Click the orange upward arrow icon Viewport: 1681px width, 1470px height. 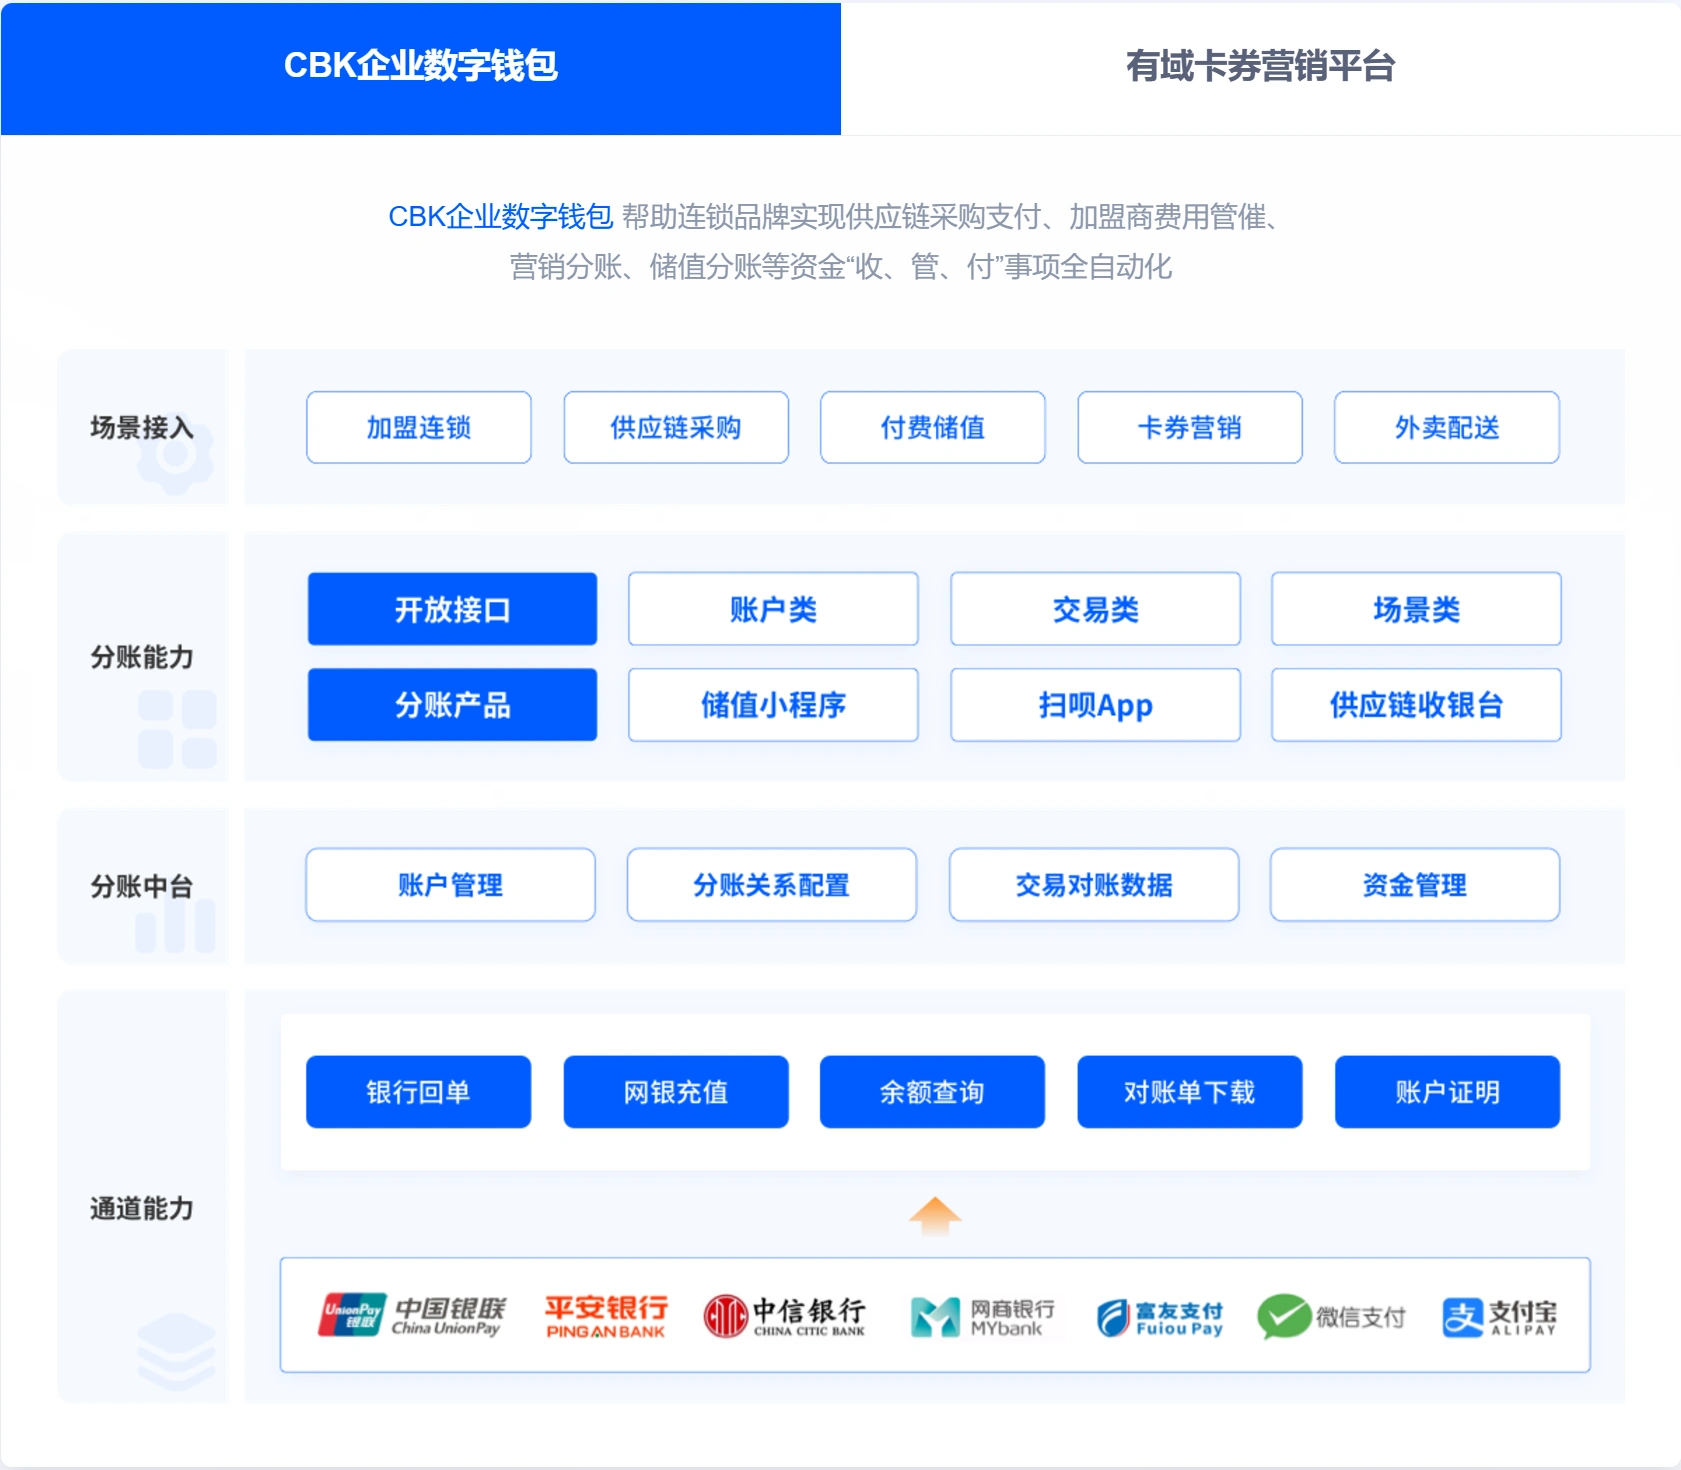tap(935, 1215)
